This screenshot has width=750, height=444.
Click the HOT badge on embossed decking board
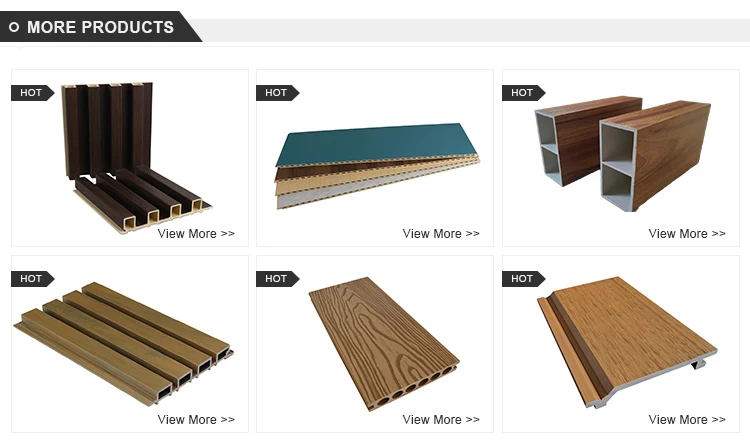click(277, 278)
